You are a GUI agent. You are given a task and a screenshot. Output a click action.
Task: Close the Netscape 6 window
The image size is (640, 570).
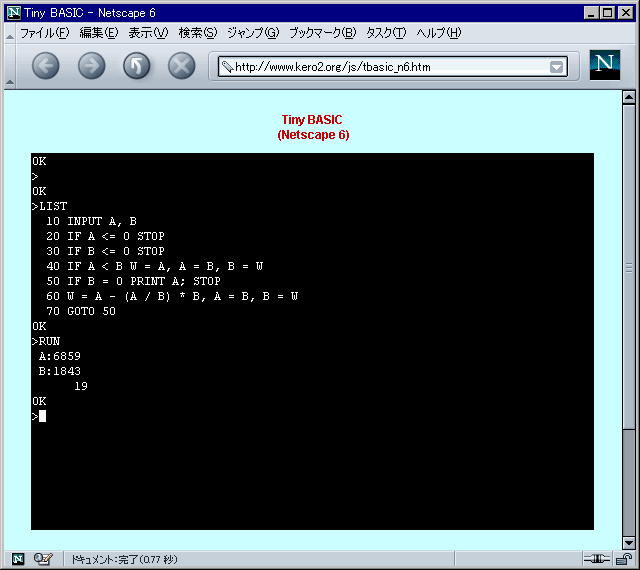pyautogui.click(x=625, y=13)
